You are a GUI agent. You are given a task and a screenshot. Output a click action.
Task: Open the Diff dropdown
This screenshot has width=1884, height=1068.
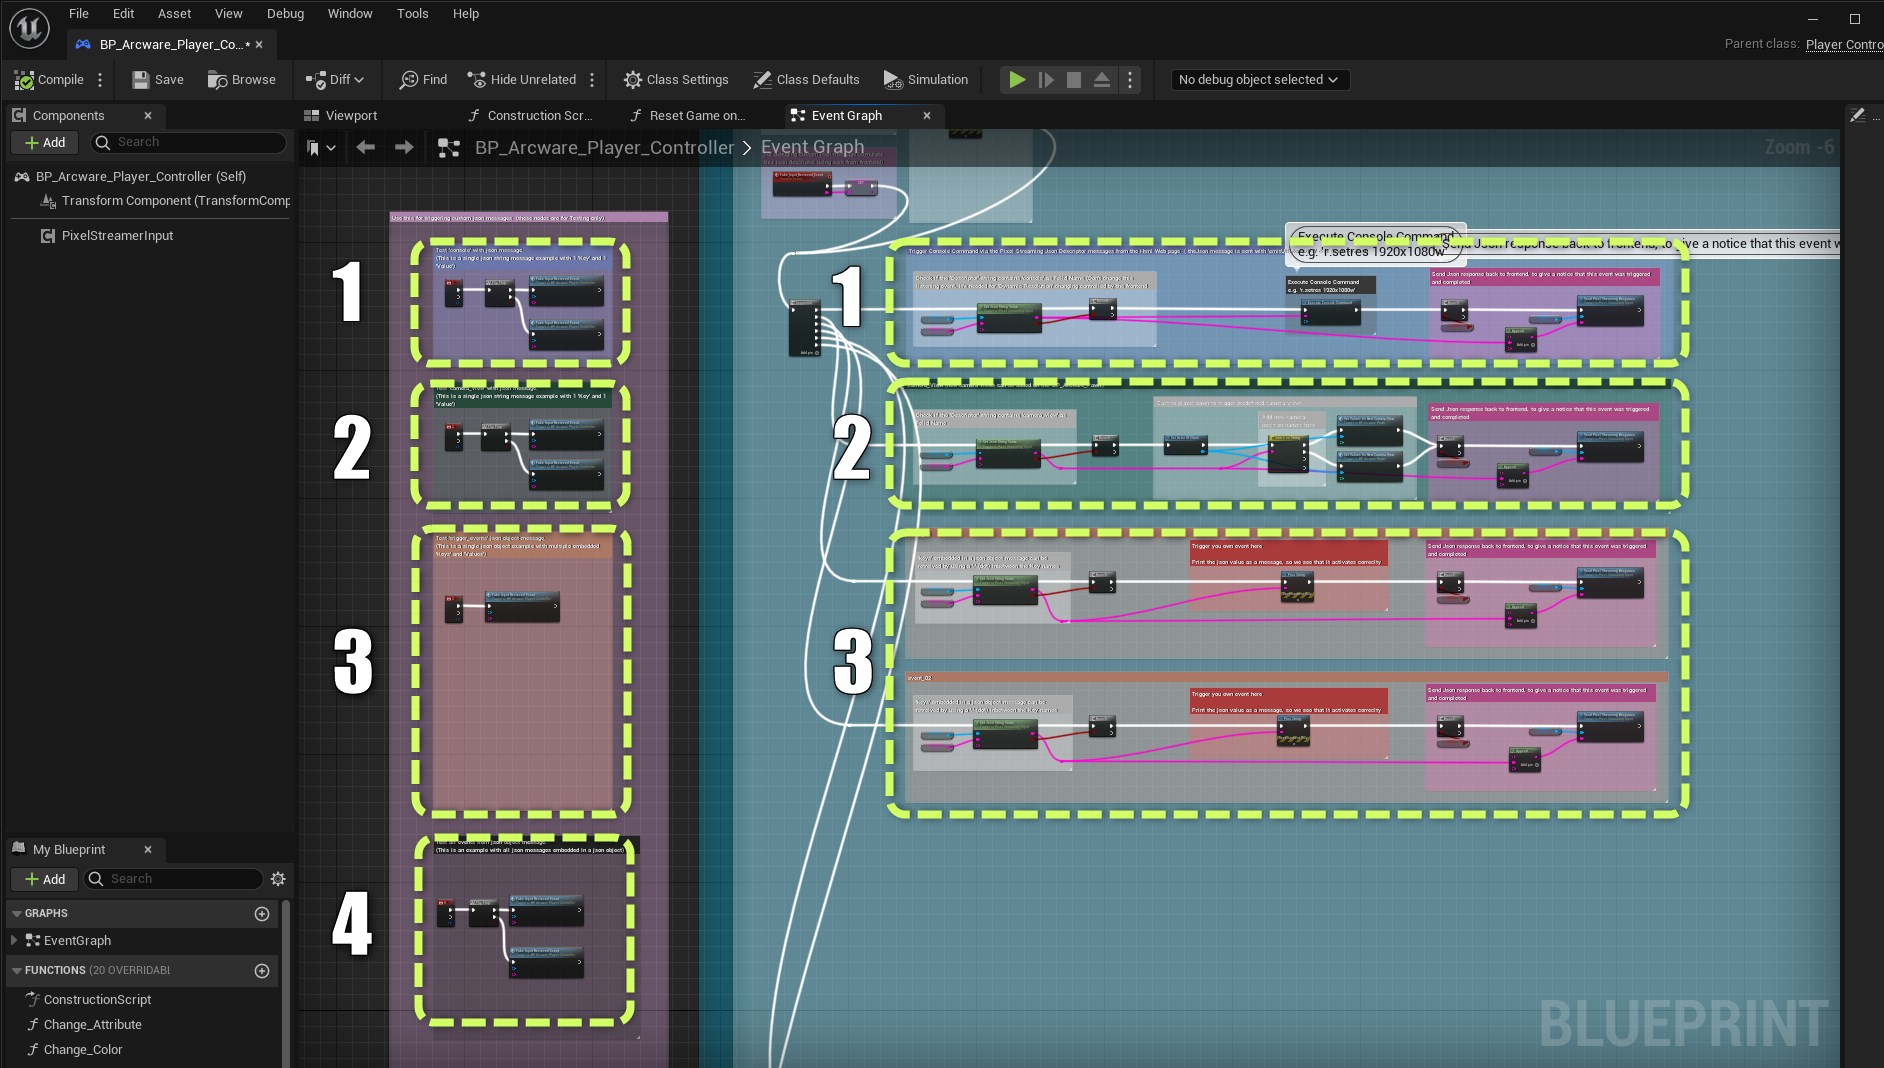[x=335, y=80]
